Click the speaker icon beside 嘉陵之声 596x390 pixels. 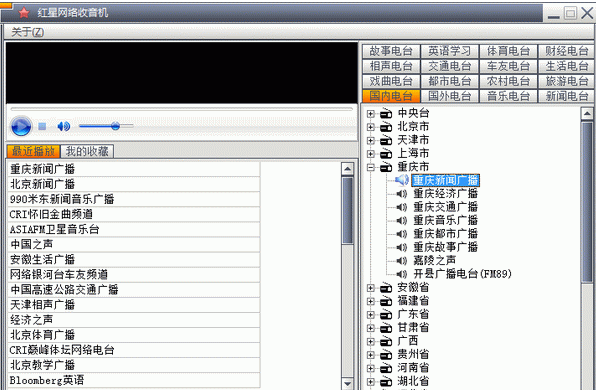pyautogui.click(x=401, y=261)
